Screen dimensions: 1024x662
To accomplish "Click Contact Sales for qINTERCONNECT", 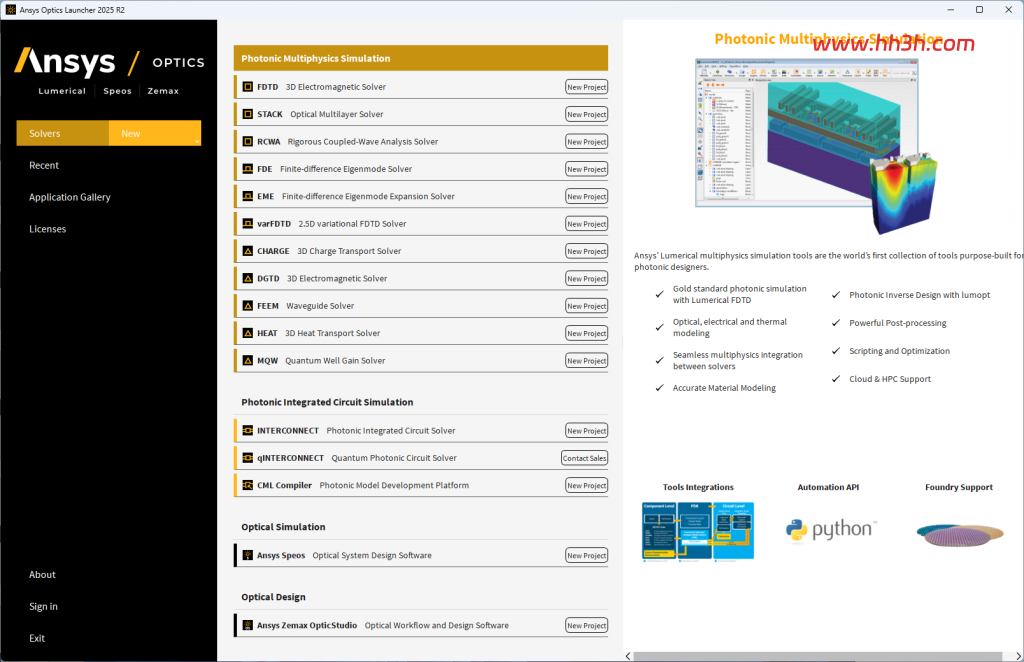I will (x=584, y=458).
